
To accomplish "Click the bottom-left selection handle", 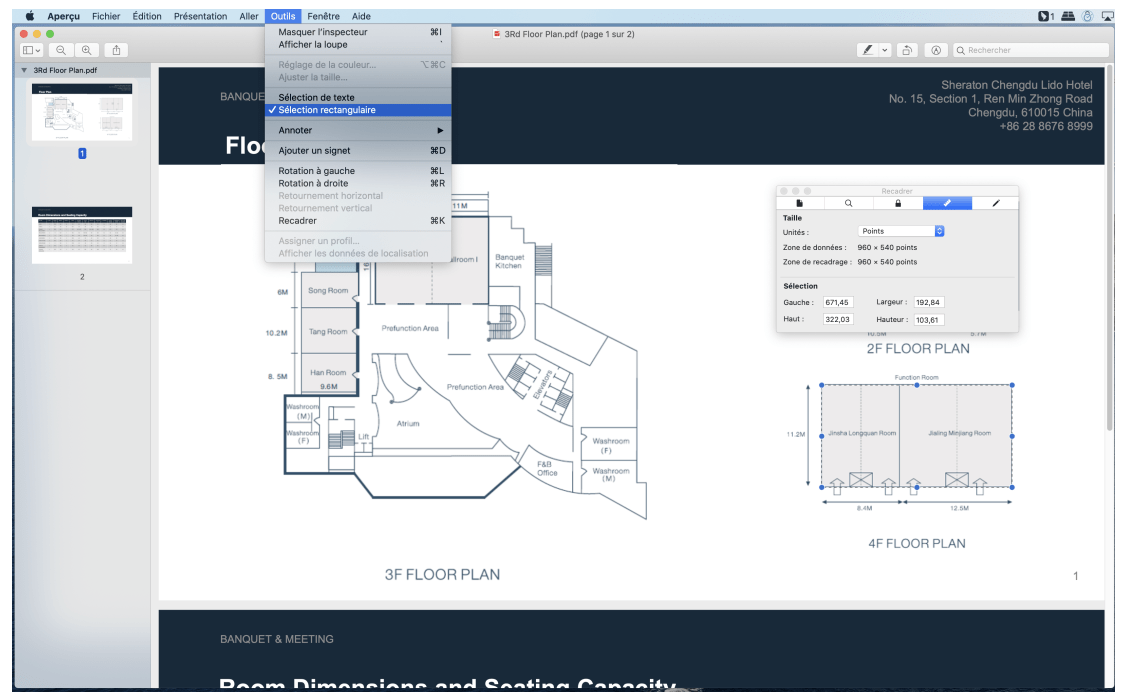I will (822, 487).
